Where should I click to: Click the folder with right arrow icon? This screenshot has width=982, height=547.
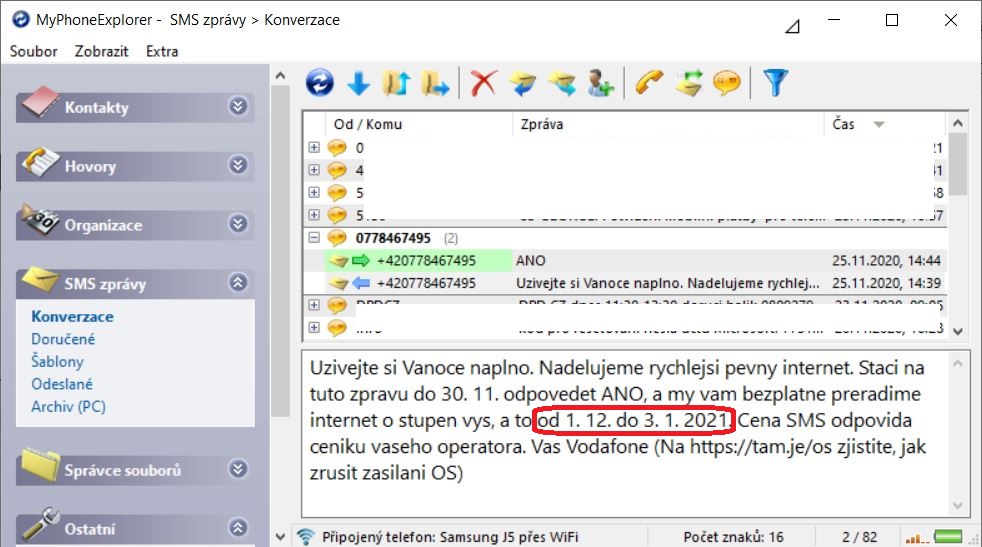pyautogui.click(x=434, y=84)
